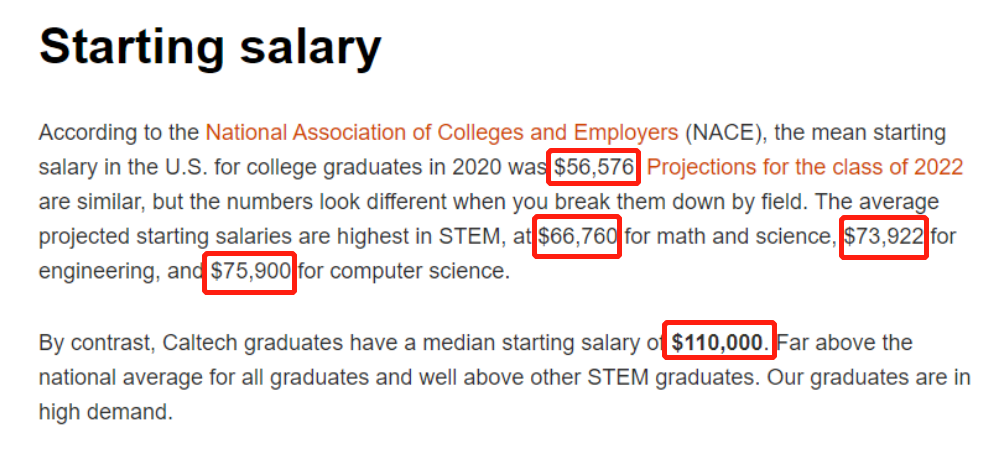1006x458 pixels.
Task: Open the National Association of Colleges and Employers link
Action: coord(441,133)
